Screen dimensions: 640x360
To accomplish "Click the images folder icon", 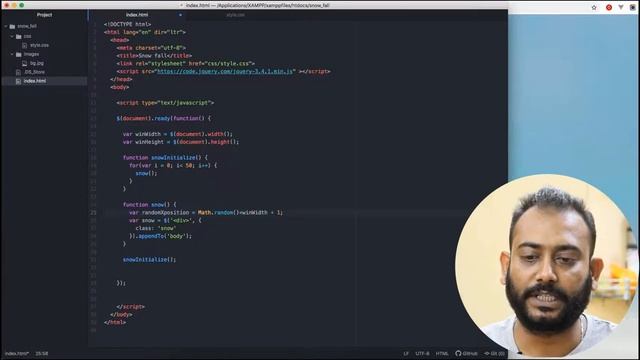I will pyautogui.click(x=18, y=54).
